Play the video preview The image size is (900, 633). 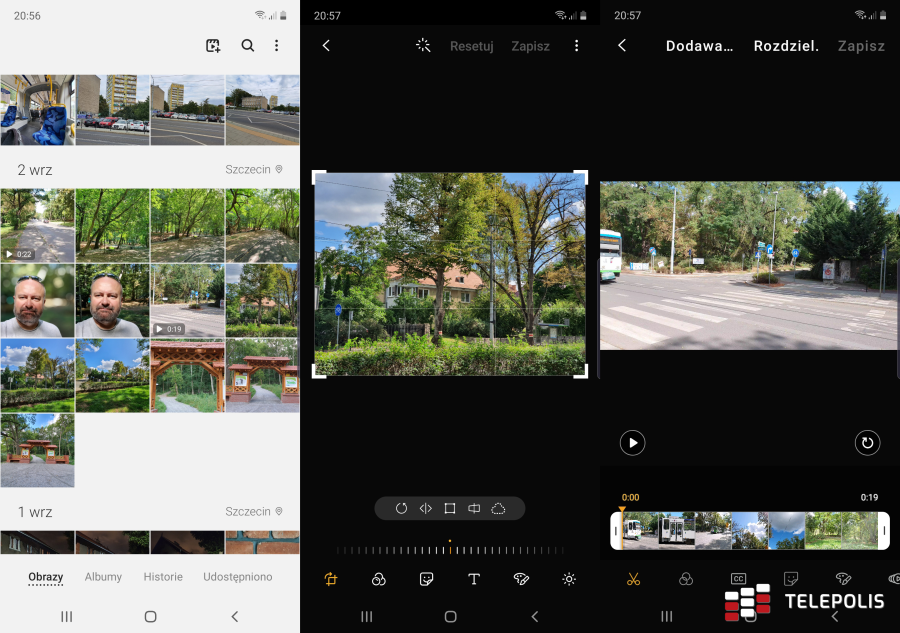[x=632, y=443]
